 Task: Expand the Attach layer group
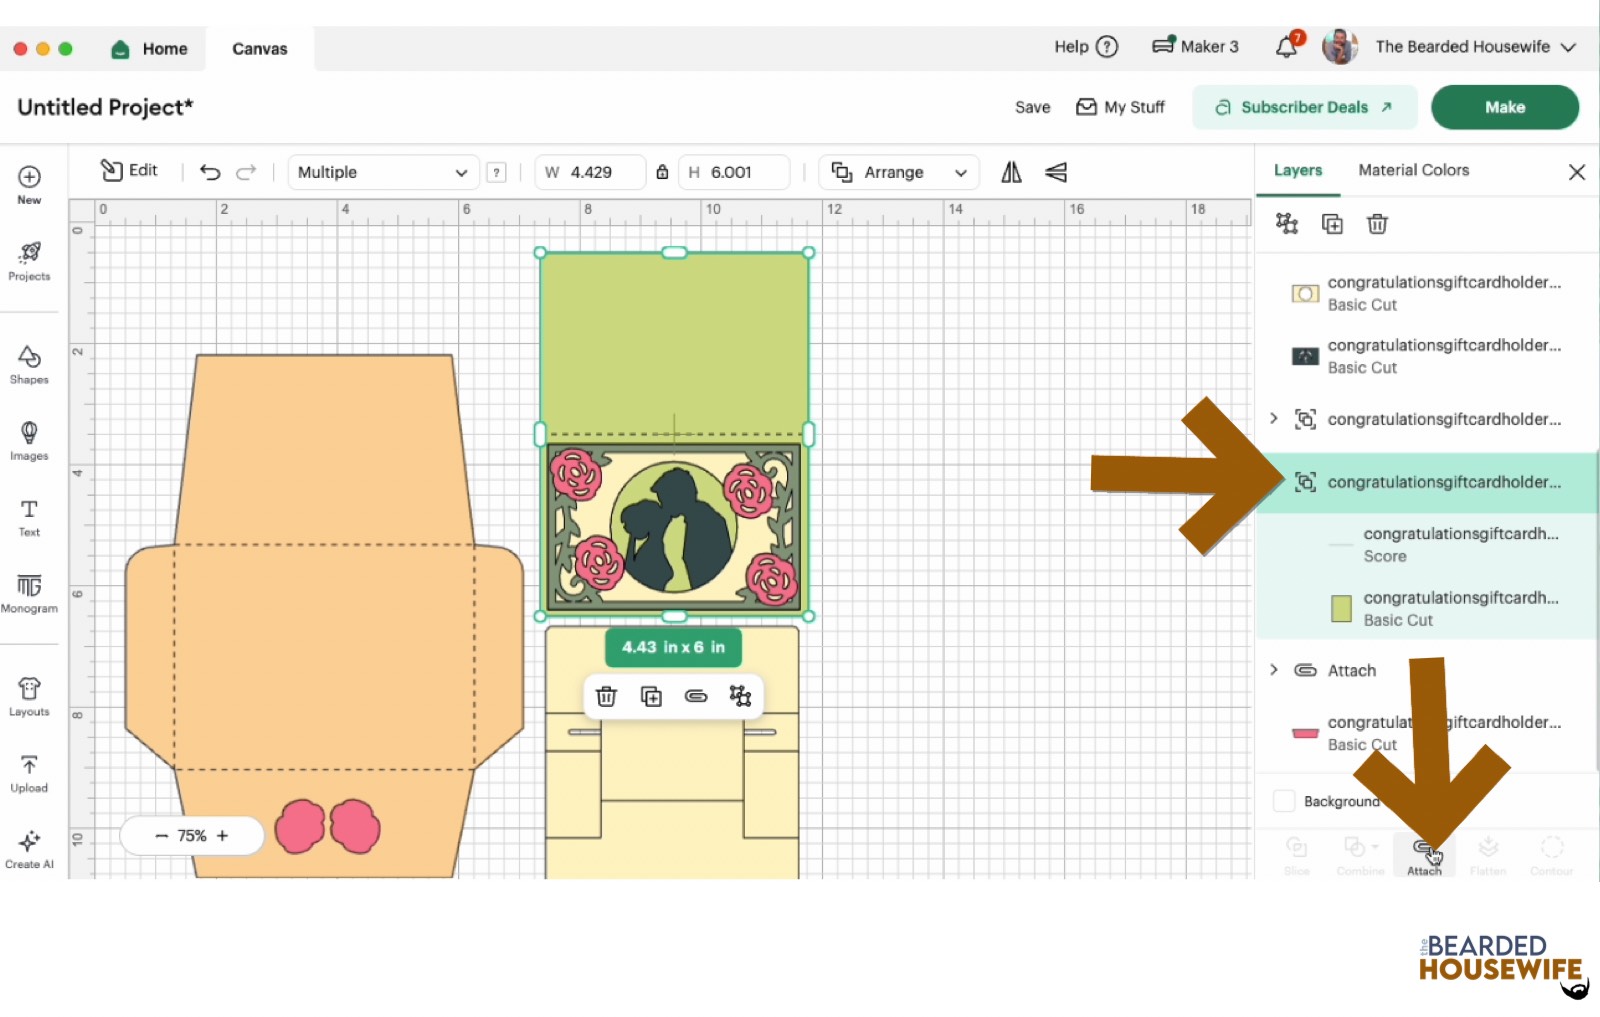1274,670
